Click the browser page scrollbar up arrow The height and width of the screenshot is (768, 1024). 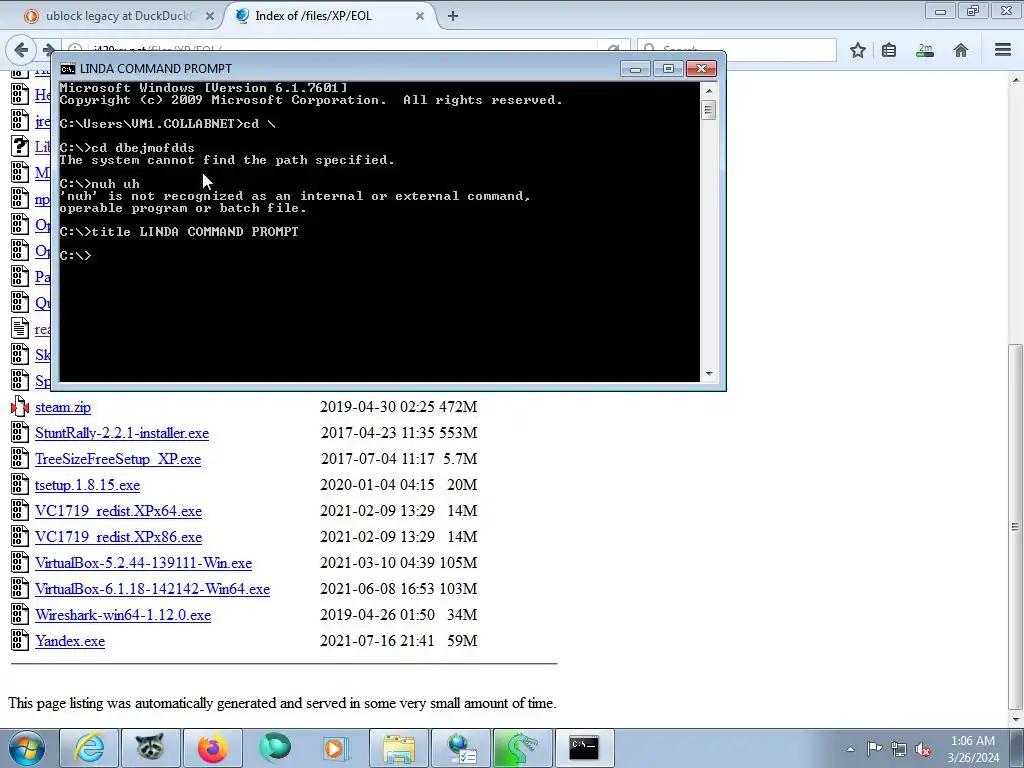(x=1016, y=79)
